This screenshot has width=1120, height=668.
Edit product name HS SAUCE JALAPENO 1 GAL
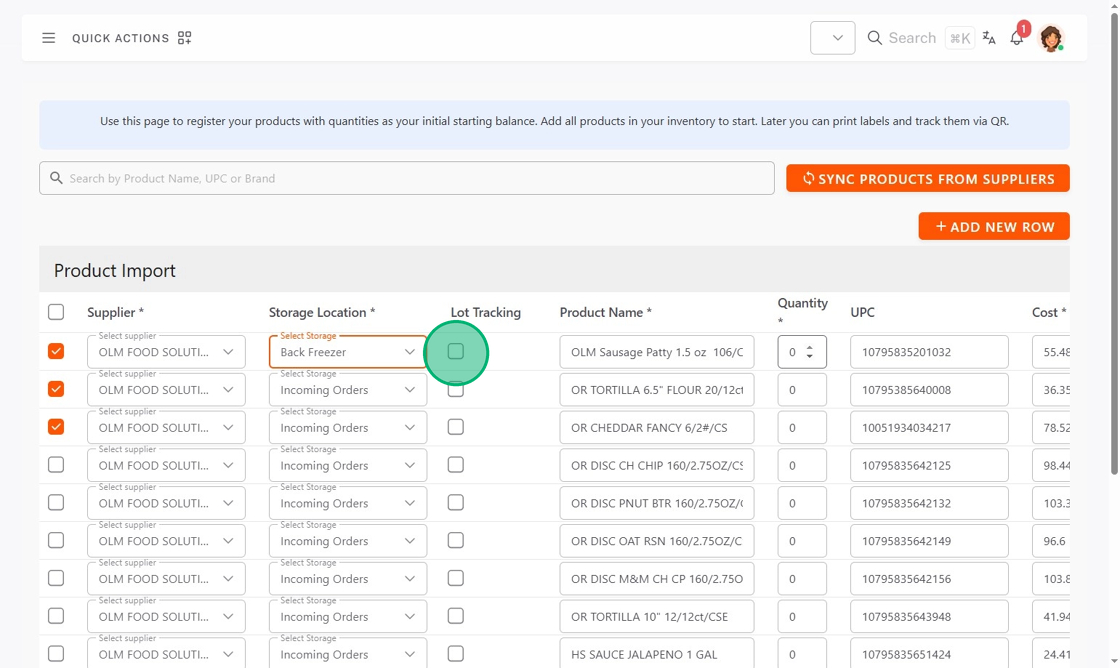click(657, 654)
